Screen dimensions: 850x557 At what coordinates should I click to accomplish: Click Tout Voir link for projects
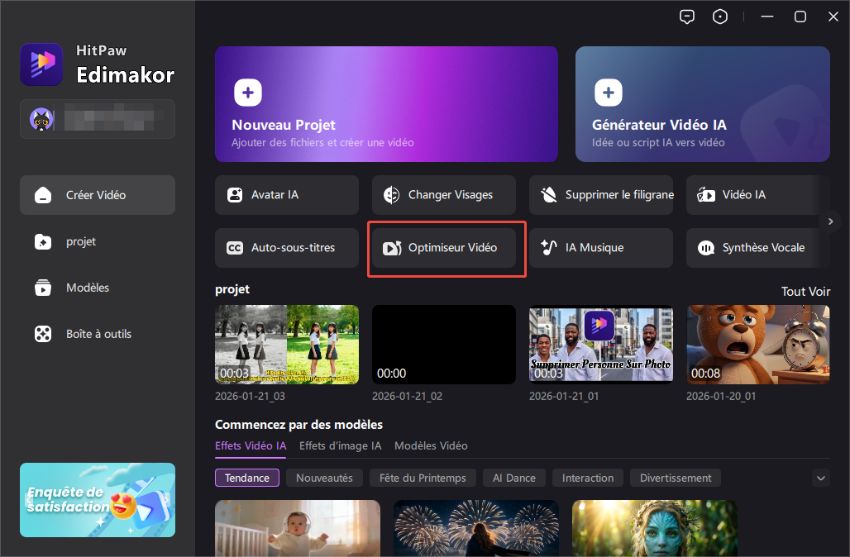(x=806, y=292)
